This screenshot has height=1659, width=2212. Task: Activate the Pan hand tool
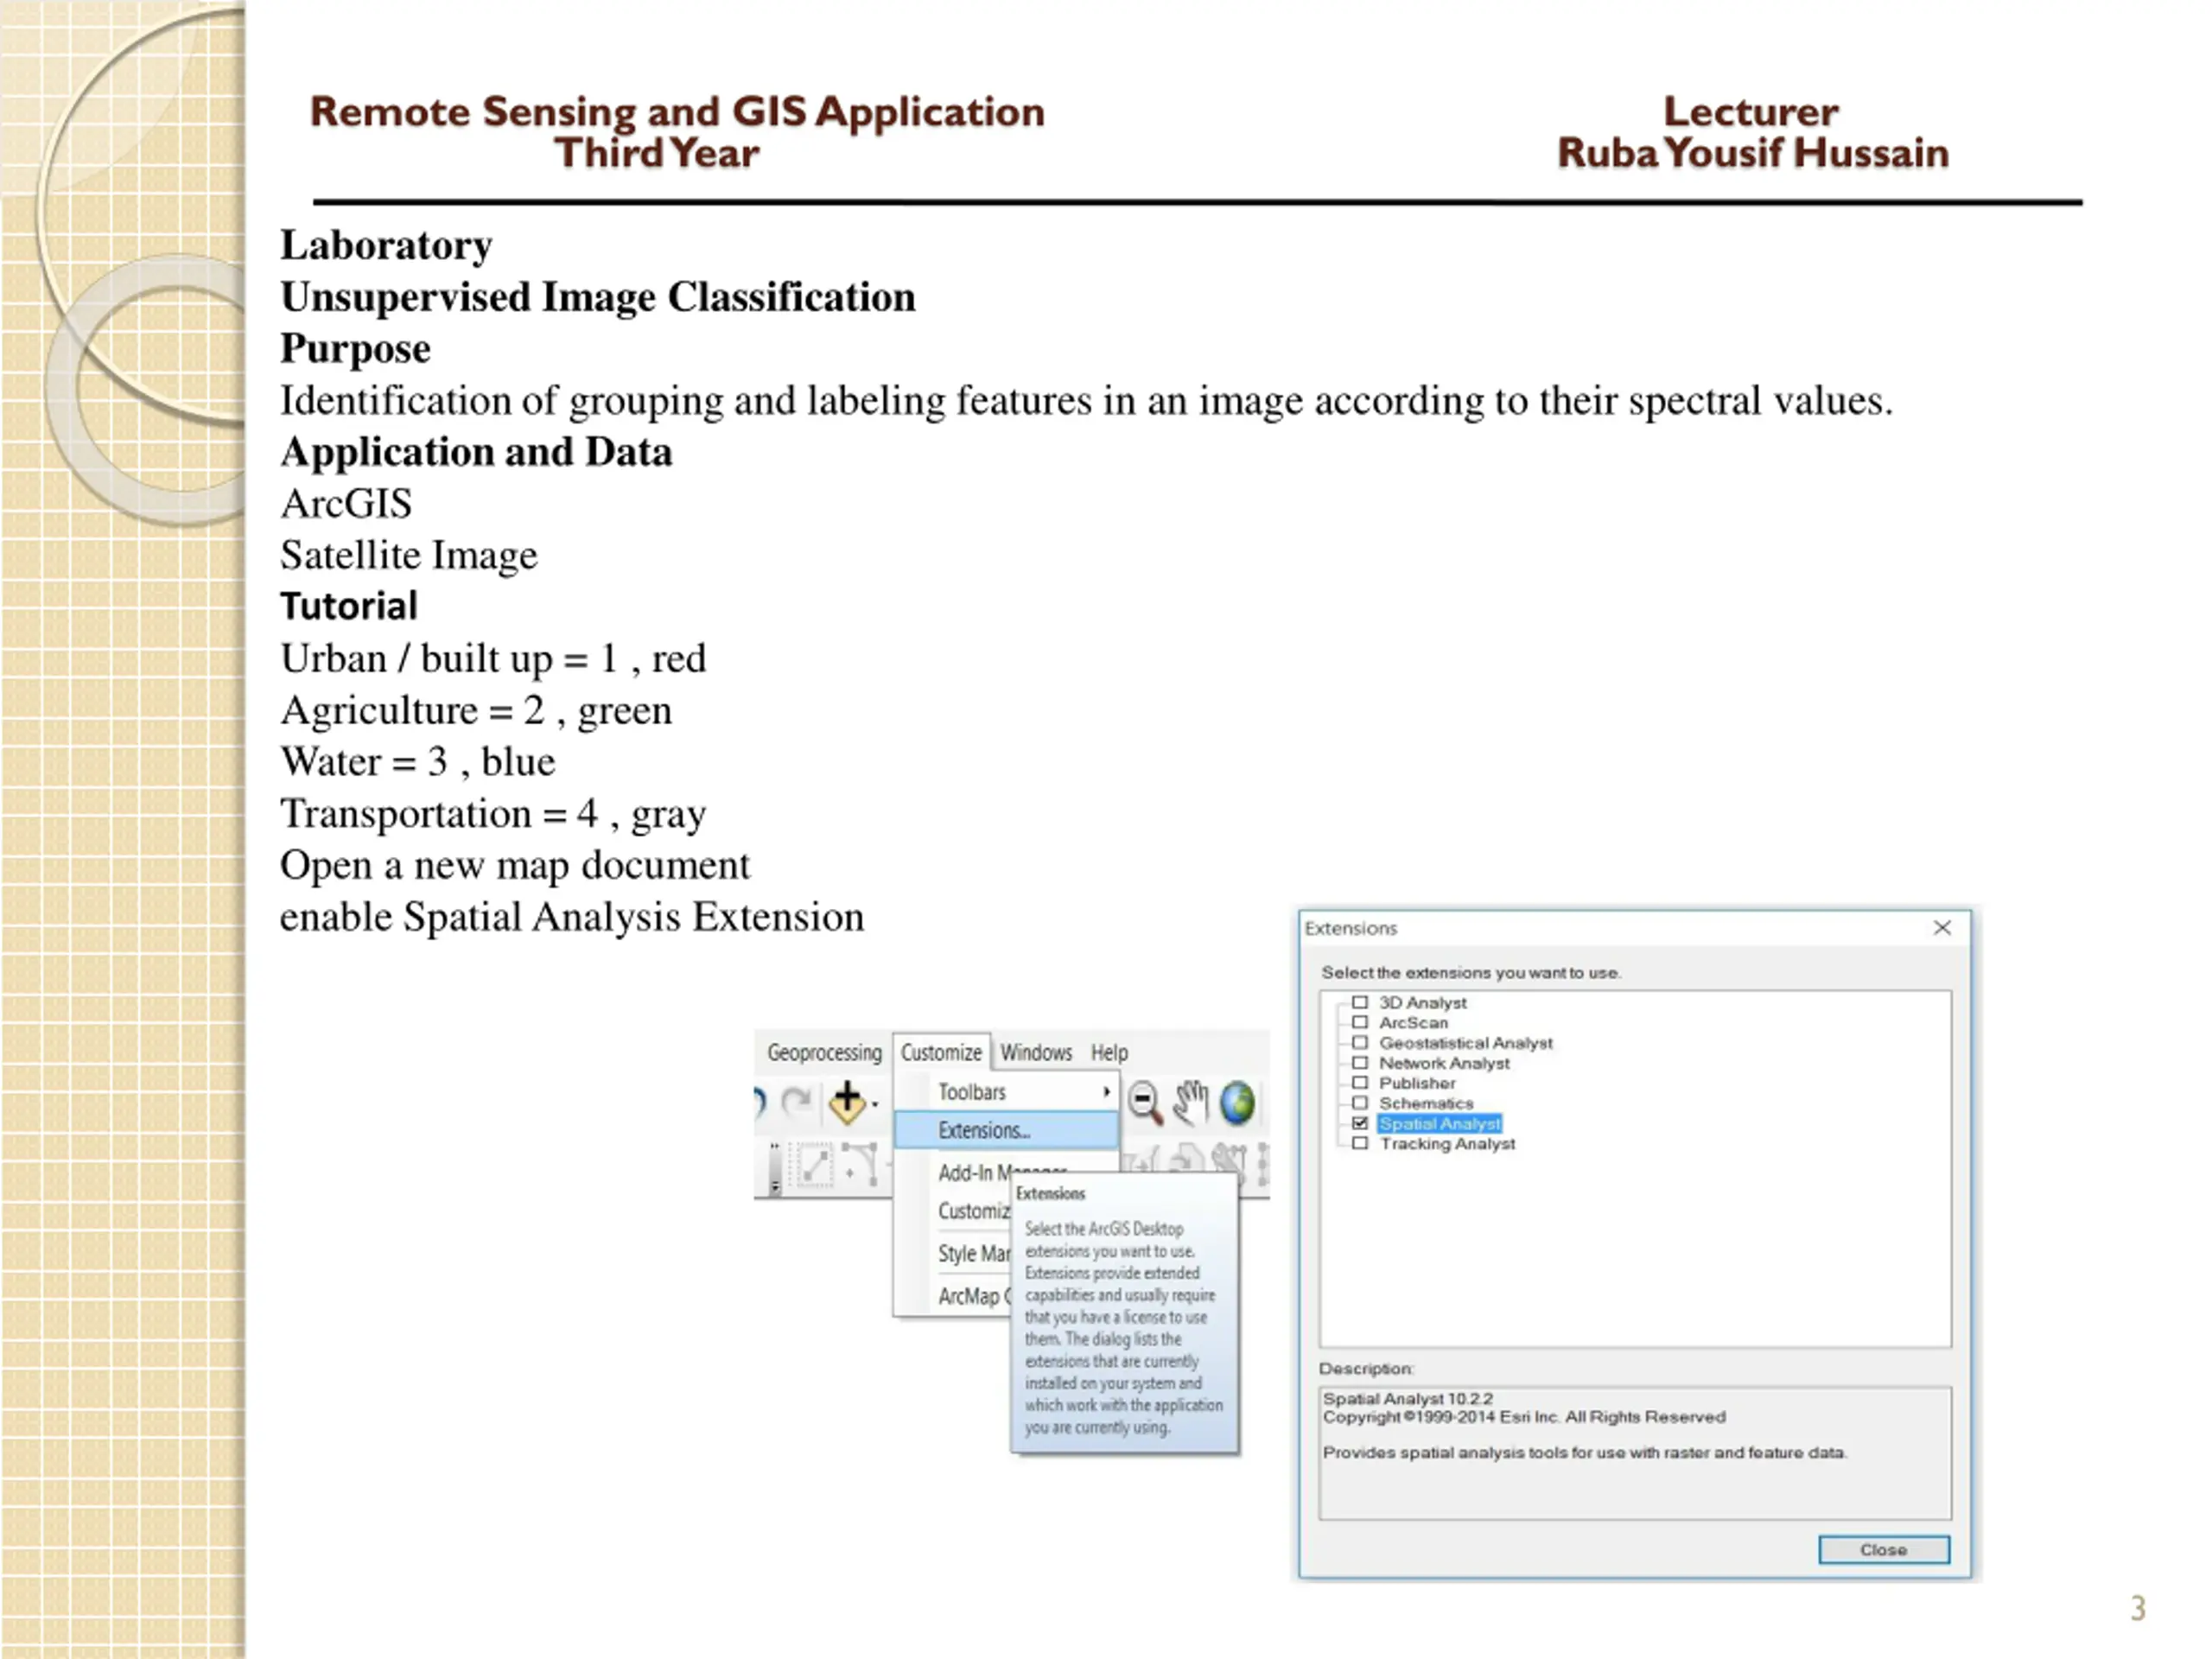click(x=1190, y=1103)
